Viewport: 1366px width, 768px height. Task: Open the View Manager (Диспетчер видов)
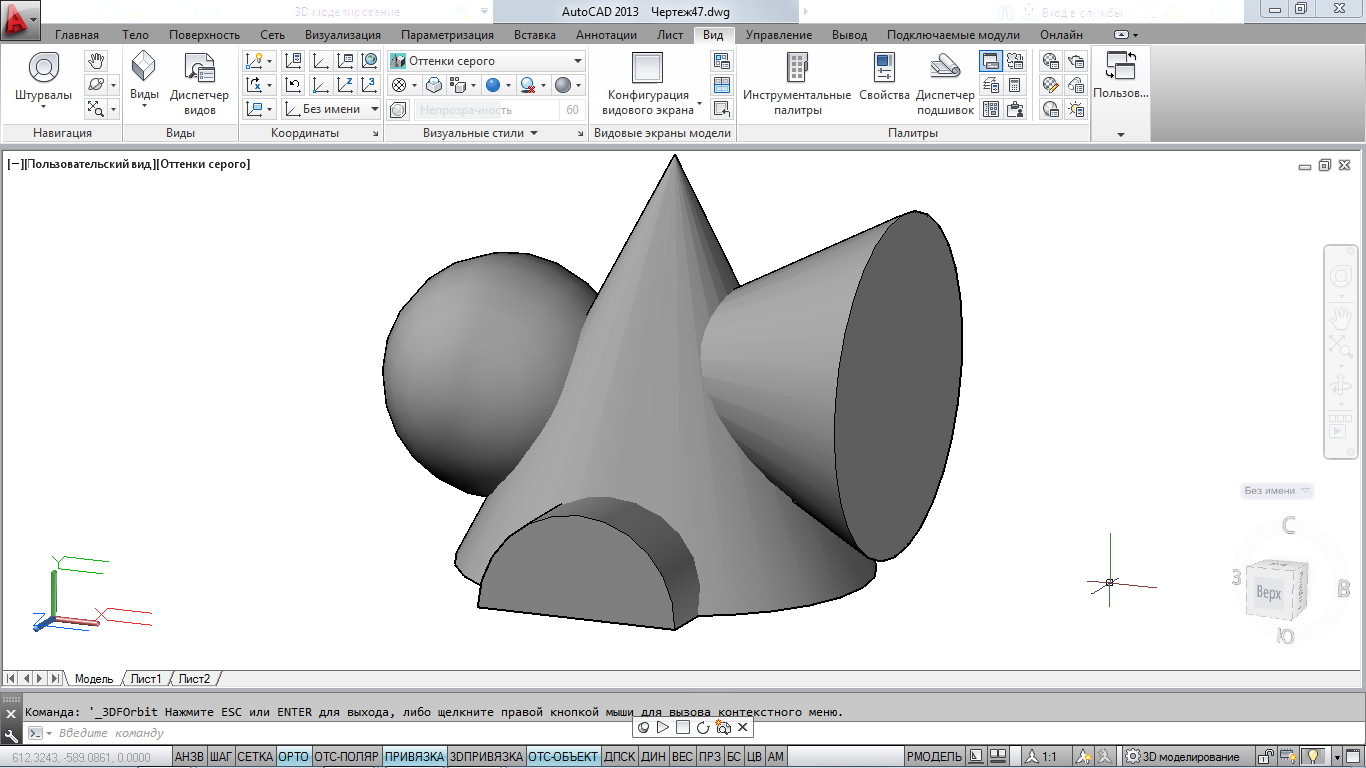click(199, 69)
